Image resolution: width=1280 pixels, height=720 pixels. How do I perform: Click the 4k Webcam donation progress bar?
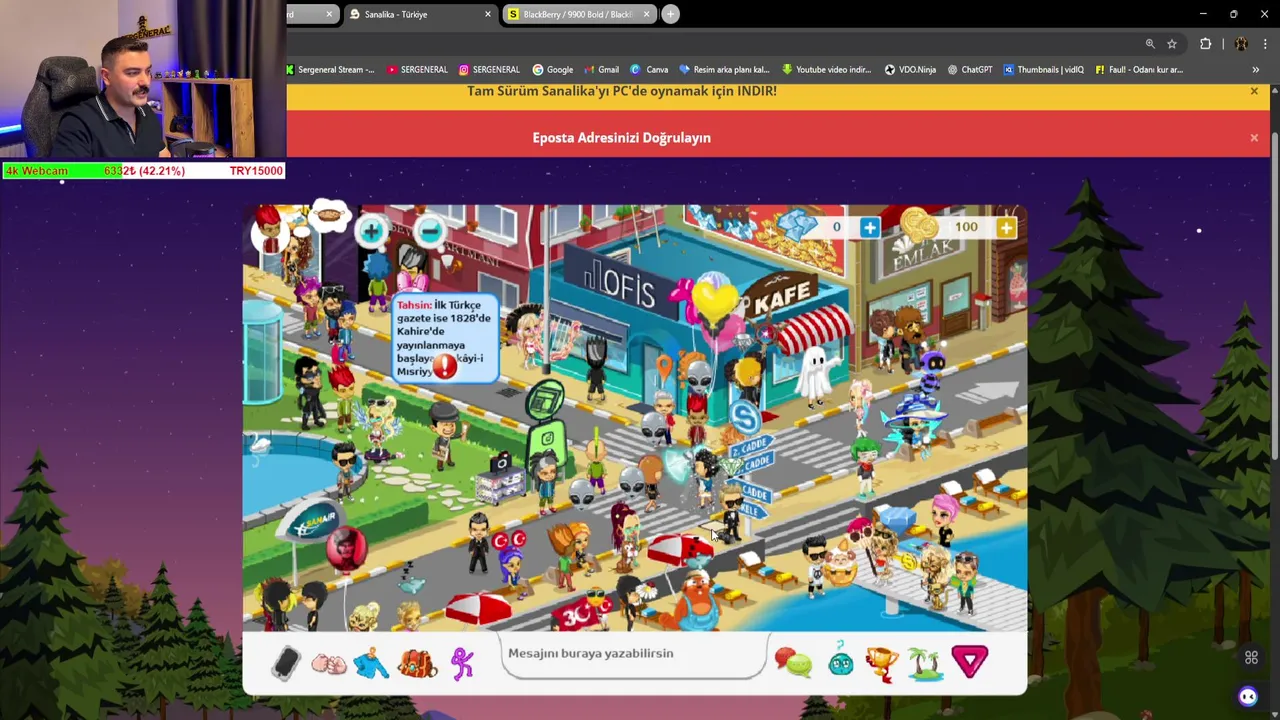coord(144,171)
